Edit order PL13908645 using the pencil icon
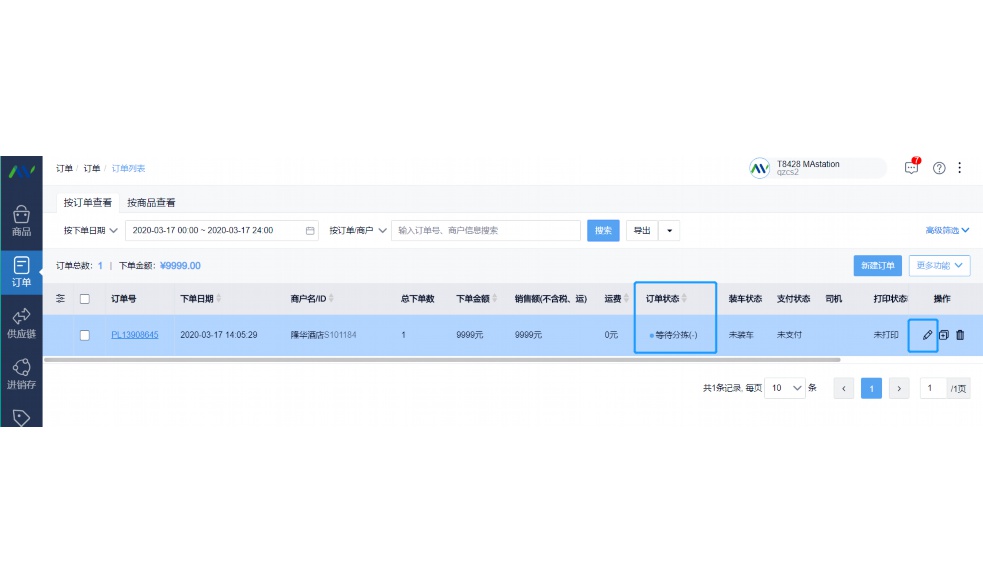 925,335
